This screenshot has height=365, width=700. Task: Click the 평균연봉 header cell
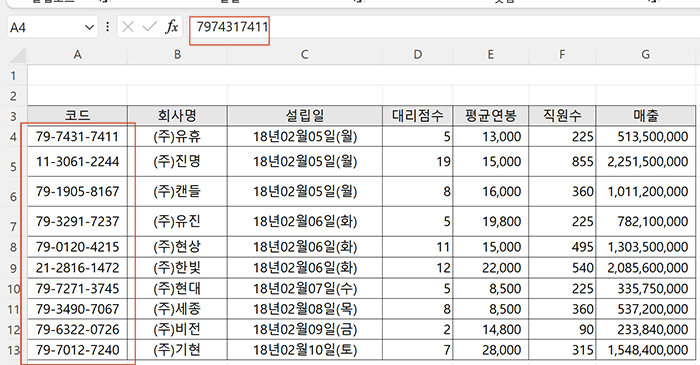491,116
